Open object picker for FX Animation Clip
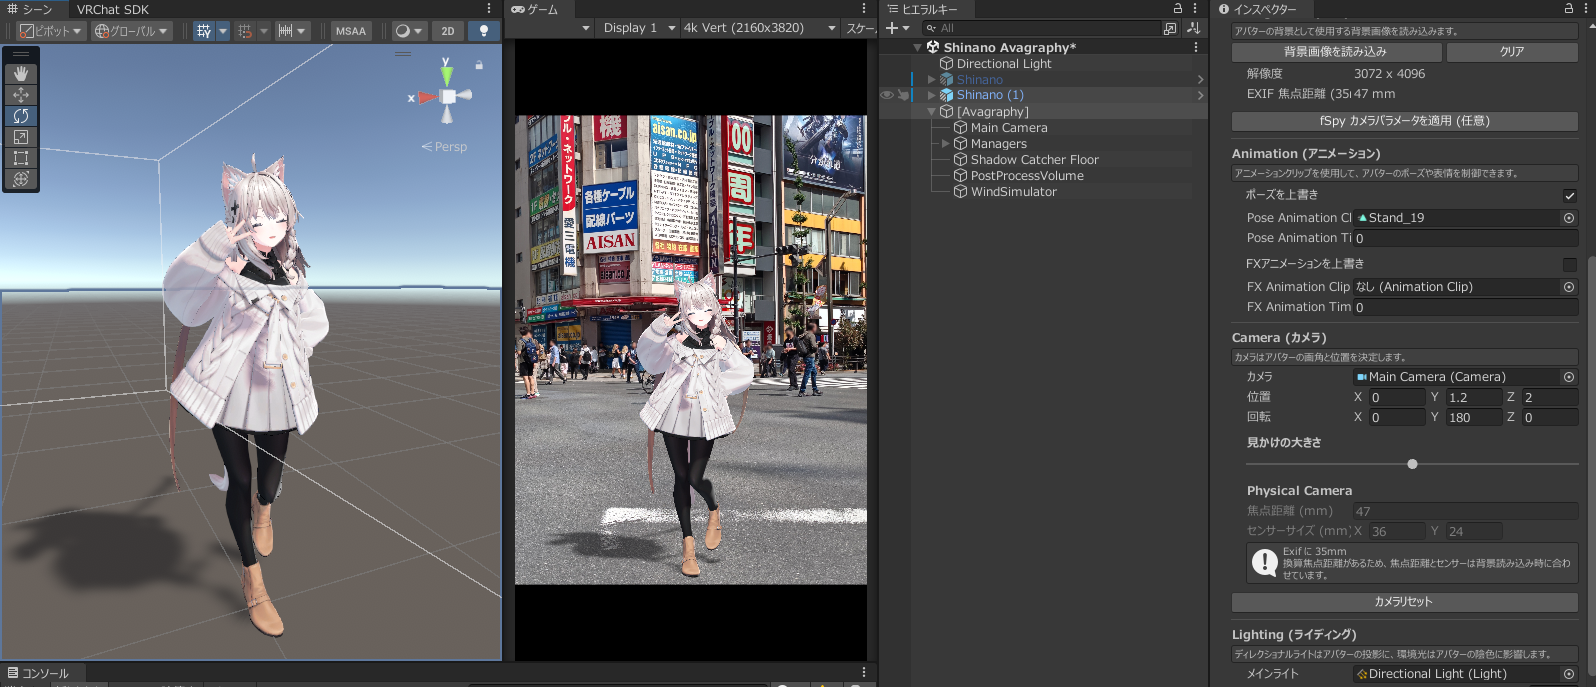This screenshot has height=687, width=1596. 1568,287
